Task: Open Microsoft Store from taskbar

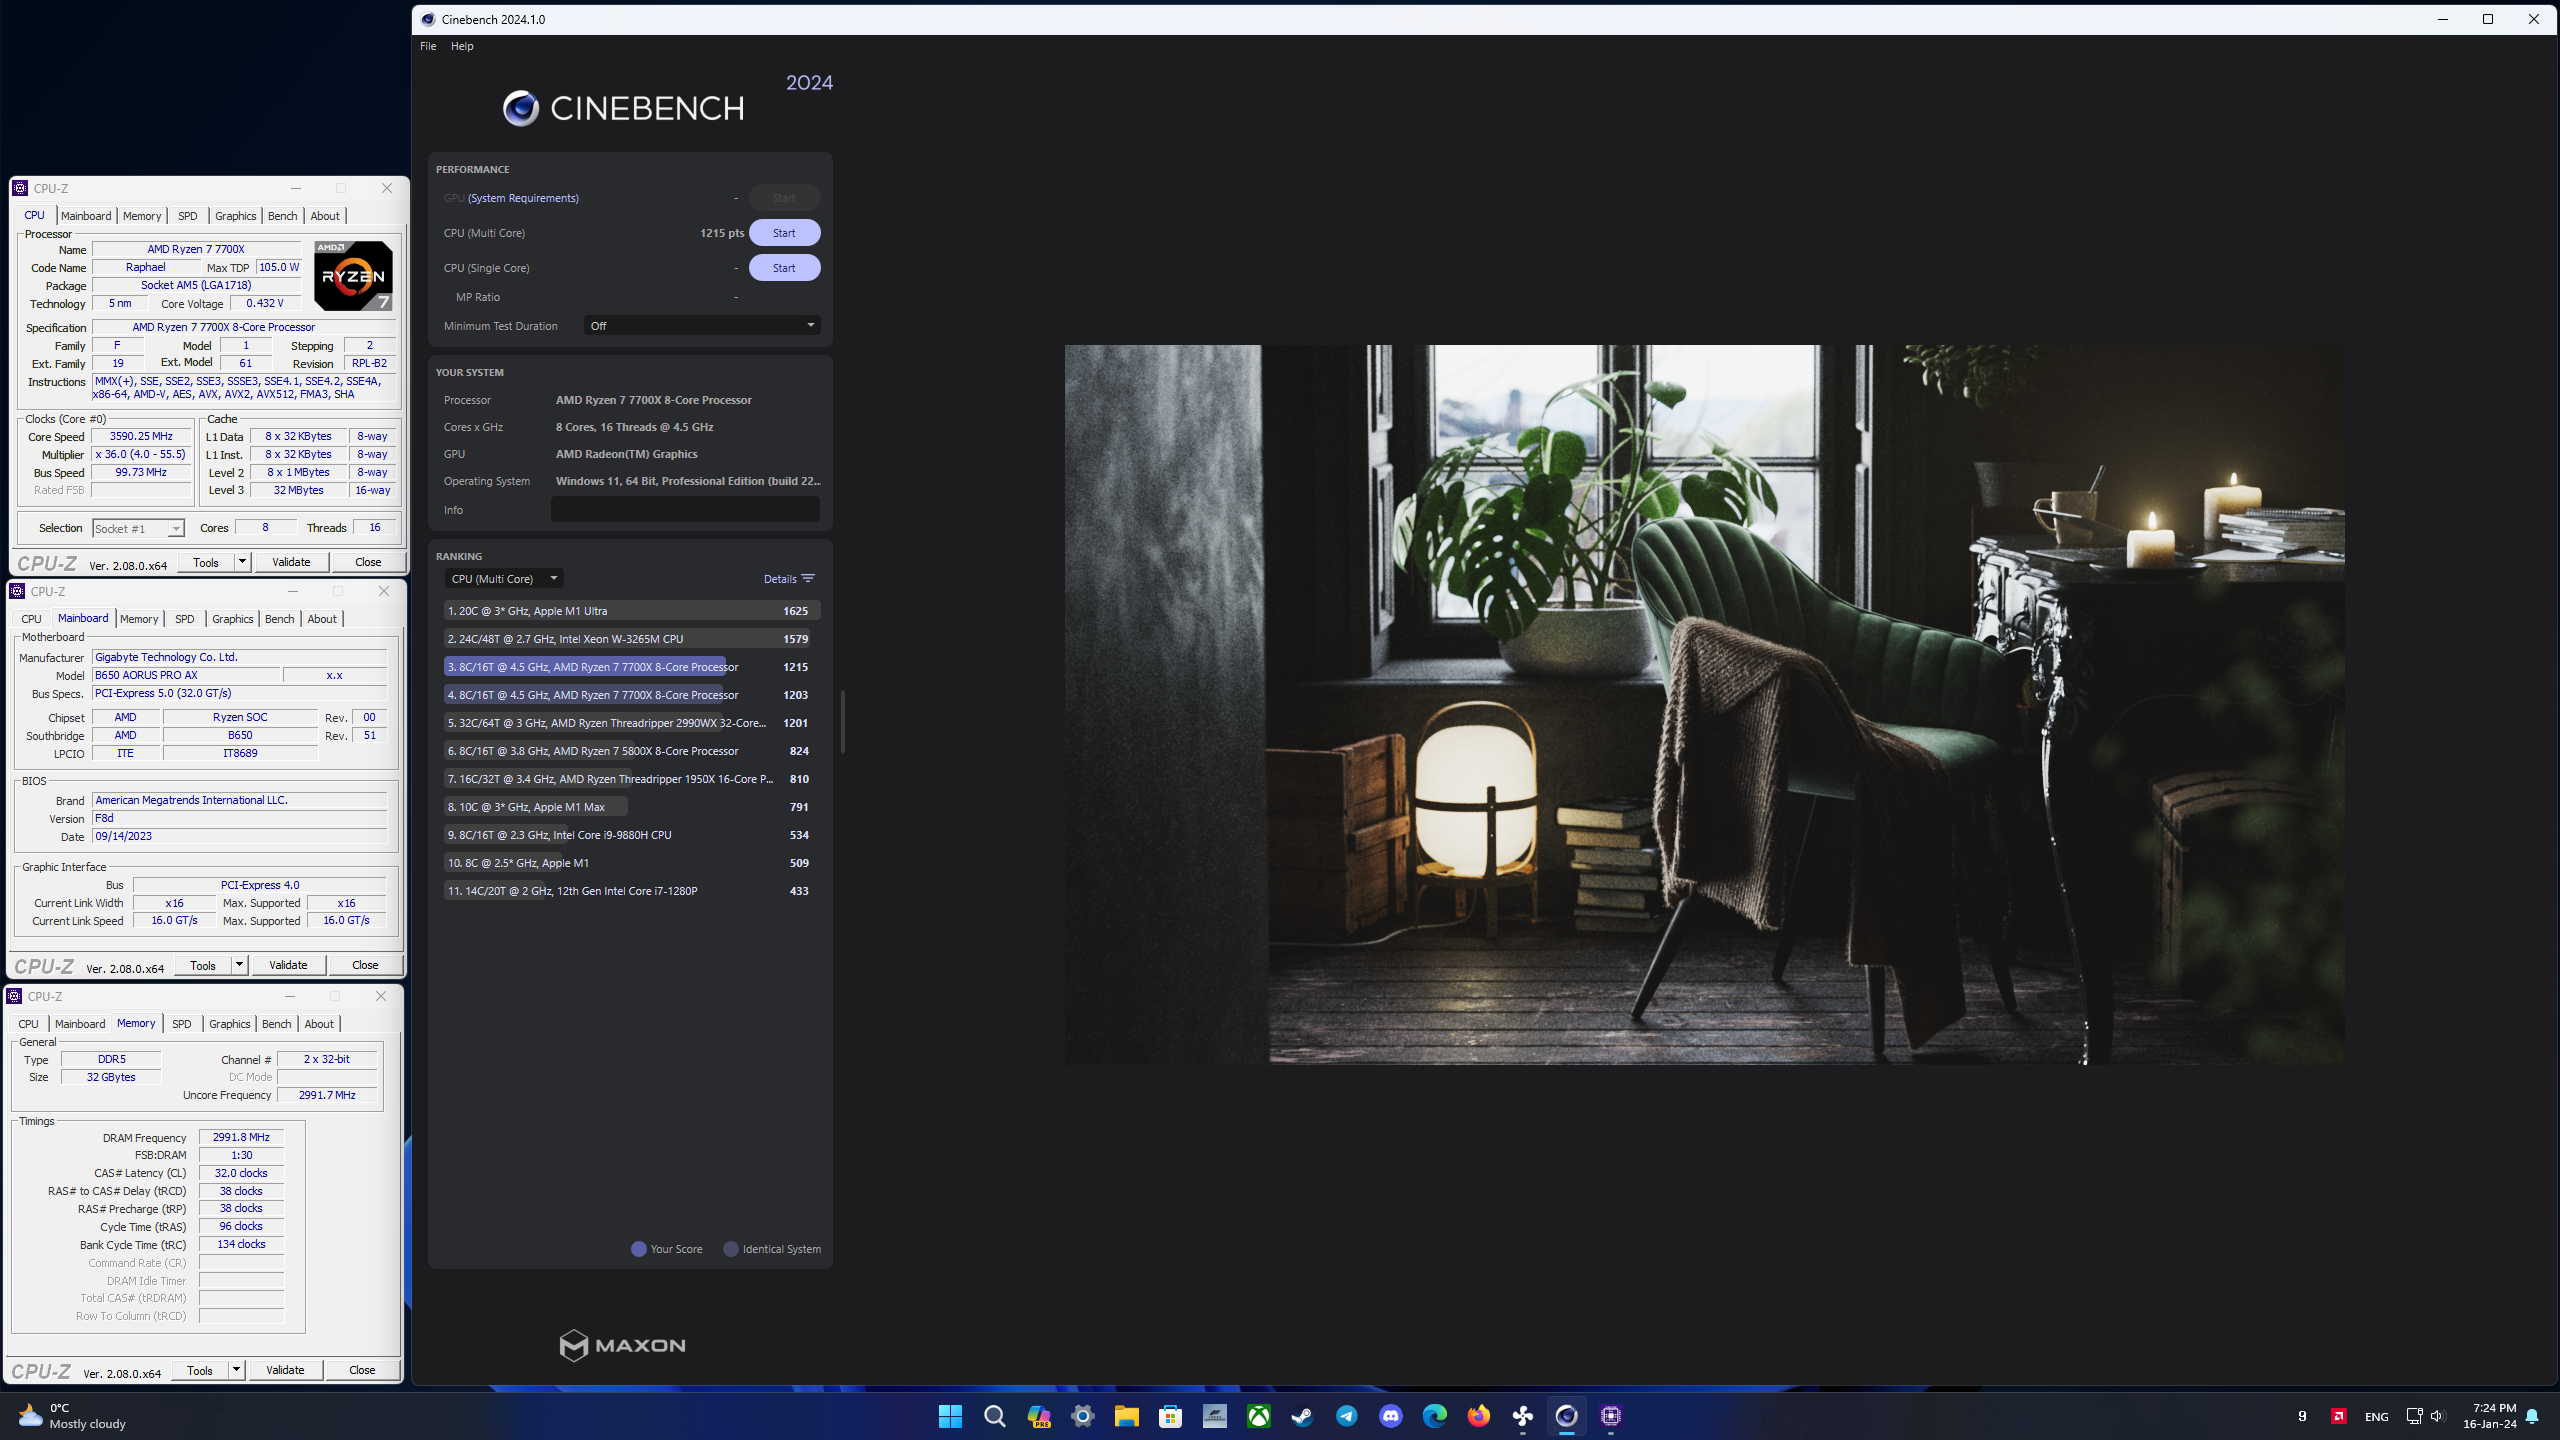Action: pyautogui.click(x=1170, y=1416)
